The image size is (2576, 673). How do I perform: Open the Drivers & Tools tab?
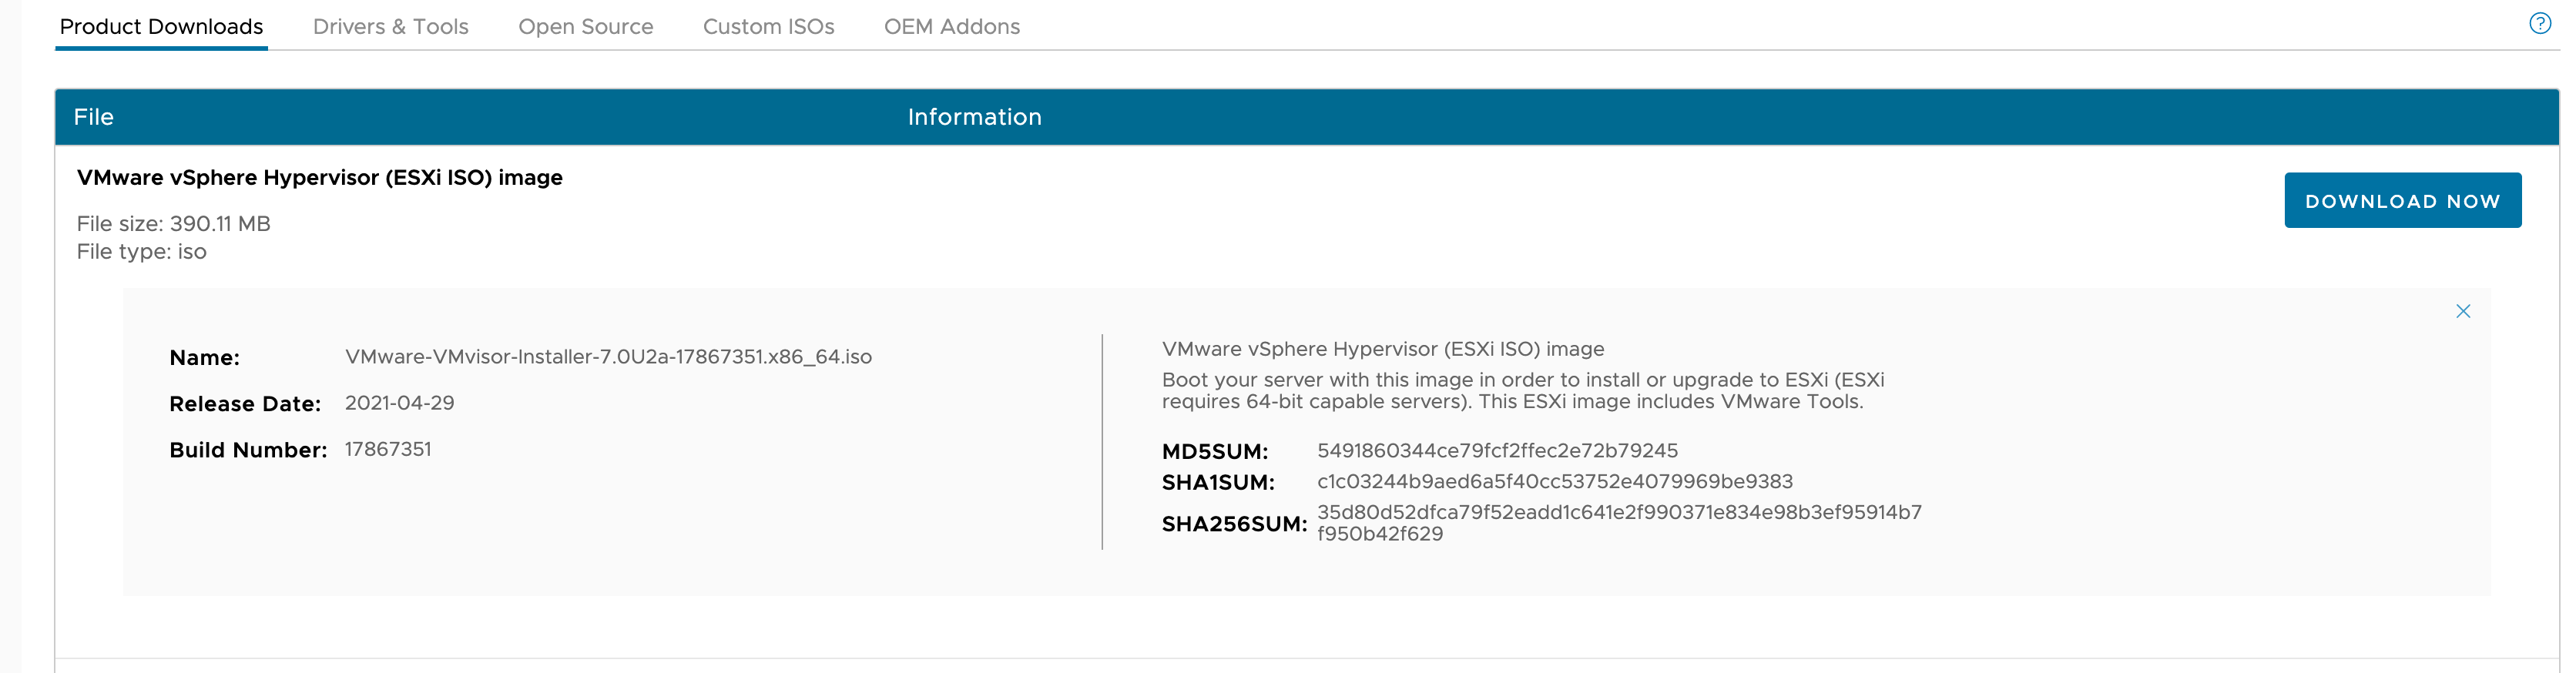390,27
